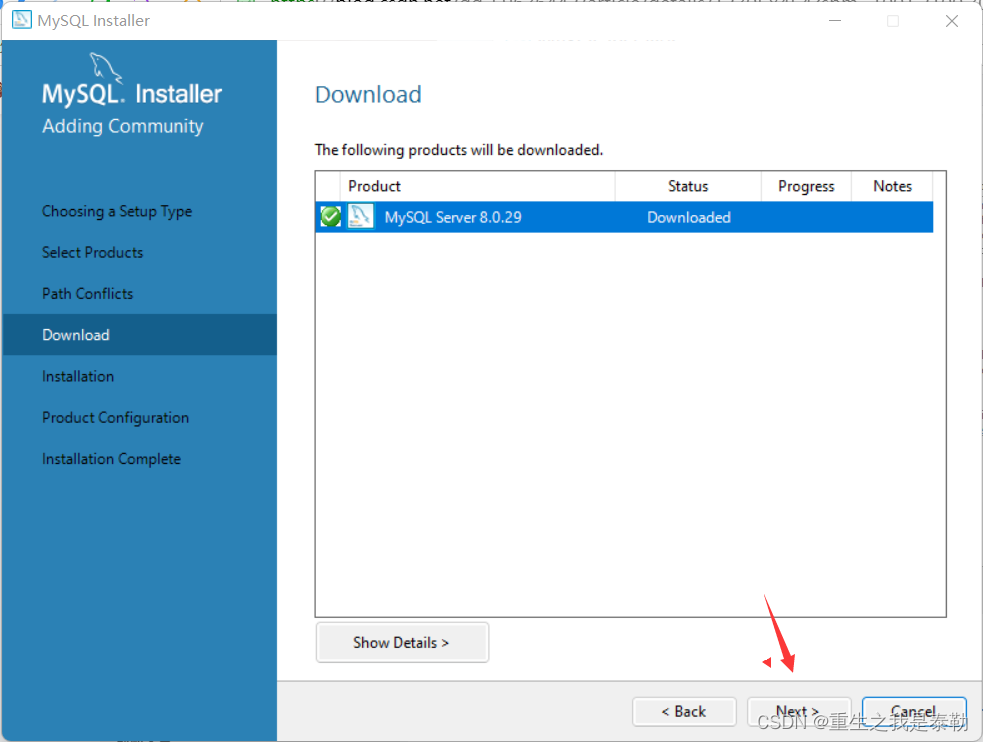Minimize the MySQL Installer window

coord(834,21)
